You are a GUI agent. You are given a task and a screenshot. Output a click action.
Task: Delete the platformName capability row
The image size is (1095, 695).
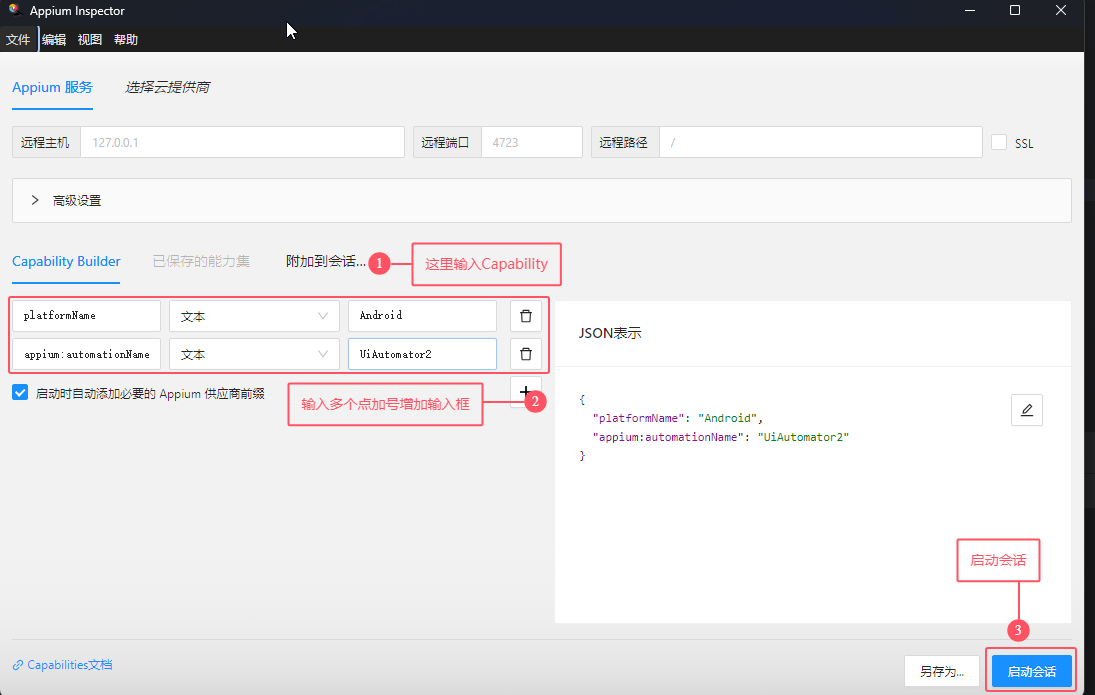526,316
